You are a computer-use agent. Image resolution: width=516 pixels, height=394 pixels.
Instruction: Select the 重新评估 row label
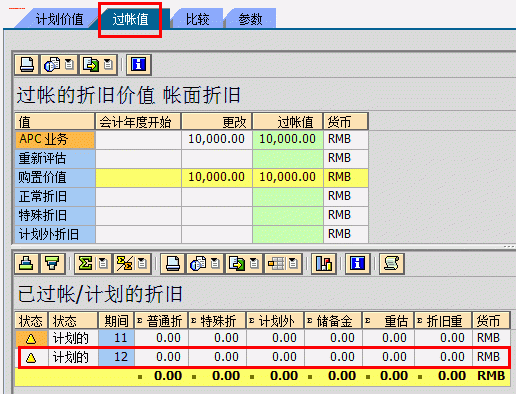click(55, 158)
